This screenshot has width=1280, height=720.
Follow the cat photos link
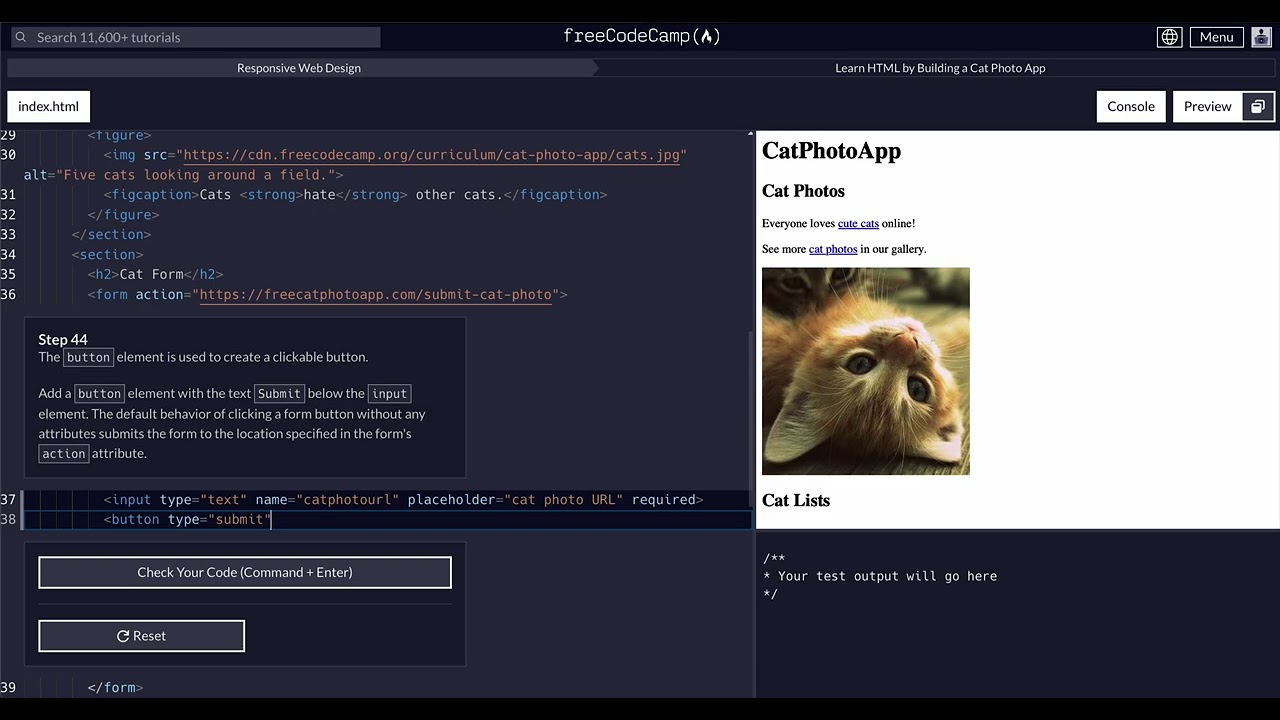(833, 249)
